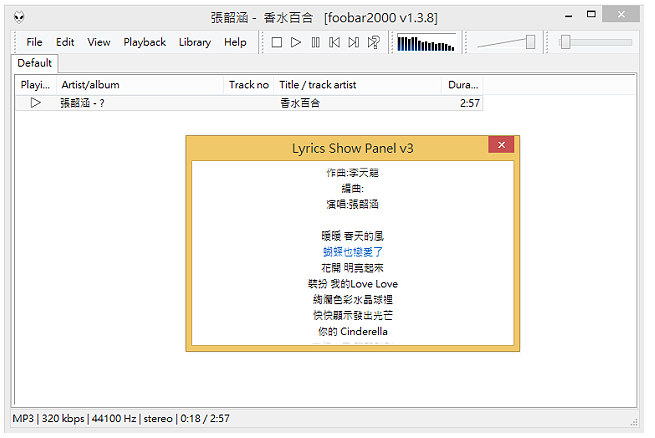The height and width of the screenshot is (438, 655).
Task: Click the 2:57 duration cell
Action: coord(470,103)
